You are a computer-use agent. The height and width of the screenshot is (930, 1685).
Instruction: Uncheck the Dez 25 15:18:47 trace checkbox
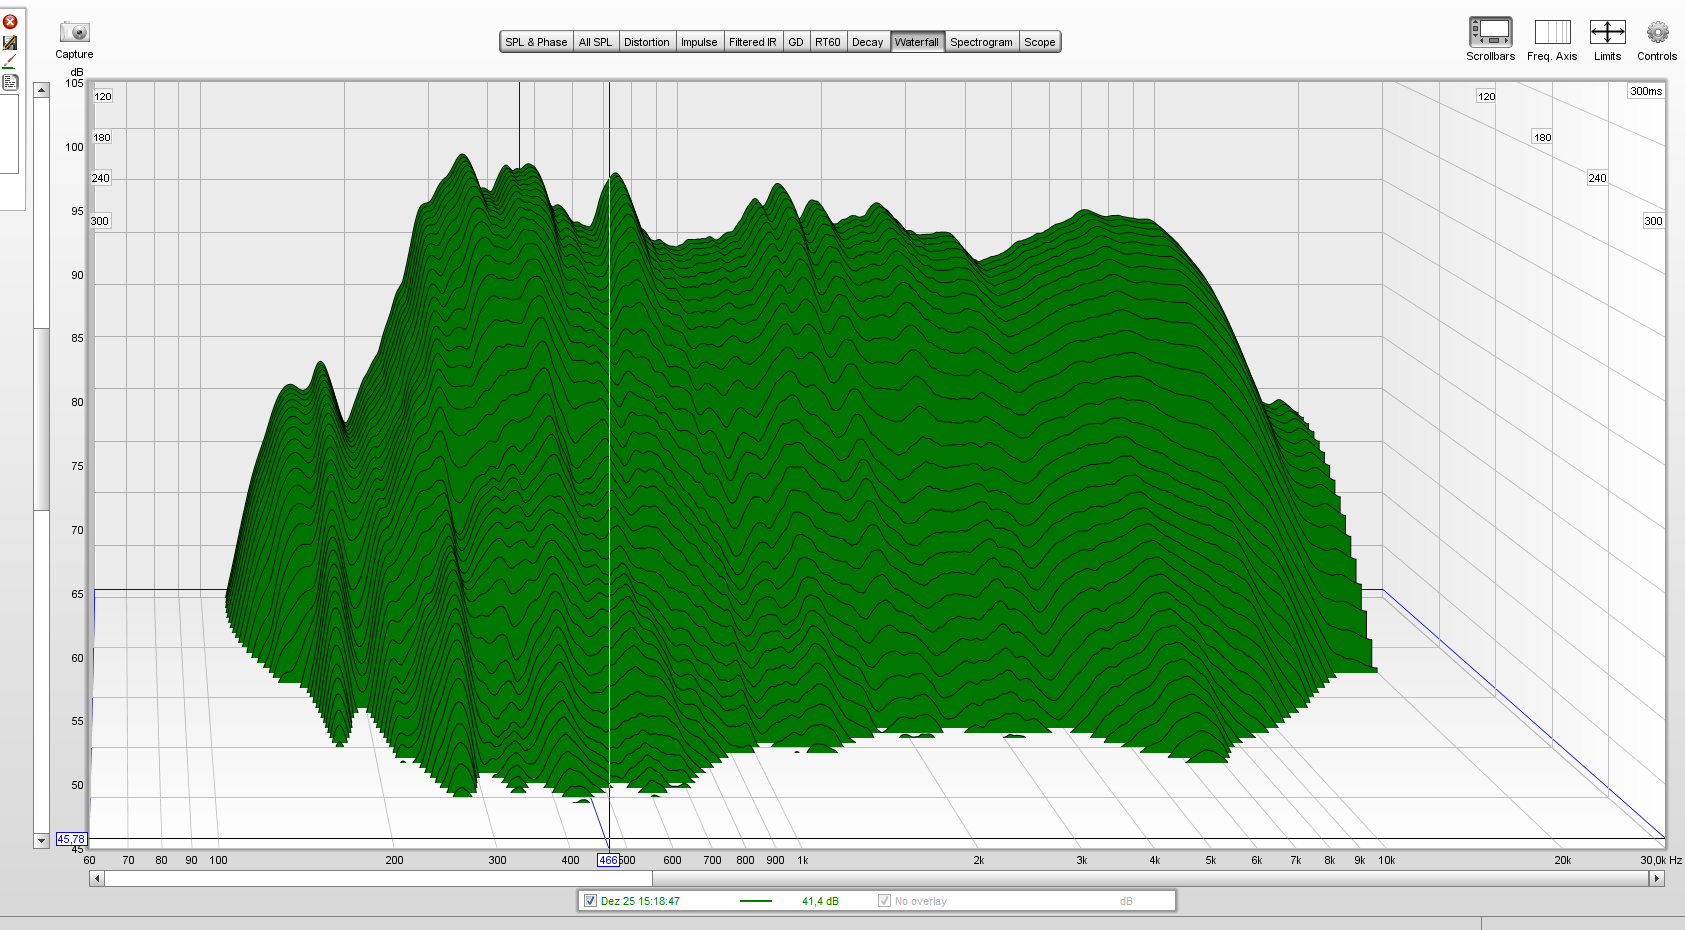pyautogui.click(x=590, y=901)
